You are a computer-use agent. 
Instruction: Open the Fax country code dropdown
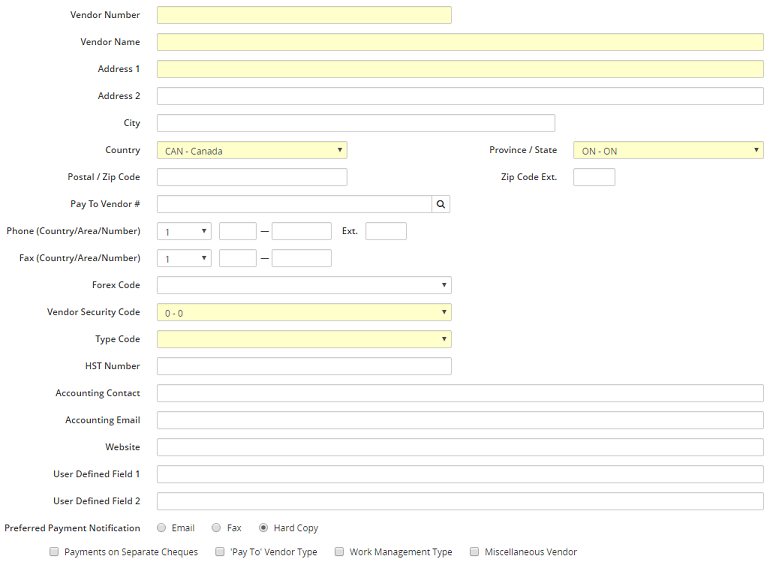coord(184,258)
